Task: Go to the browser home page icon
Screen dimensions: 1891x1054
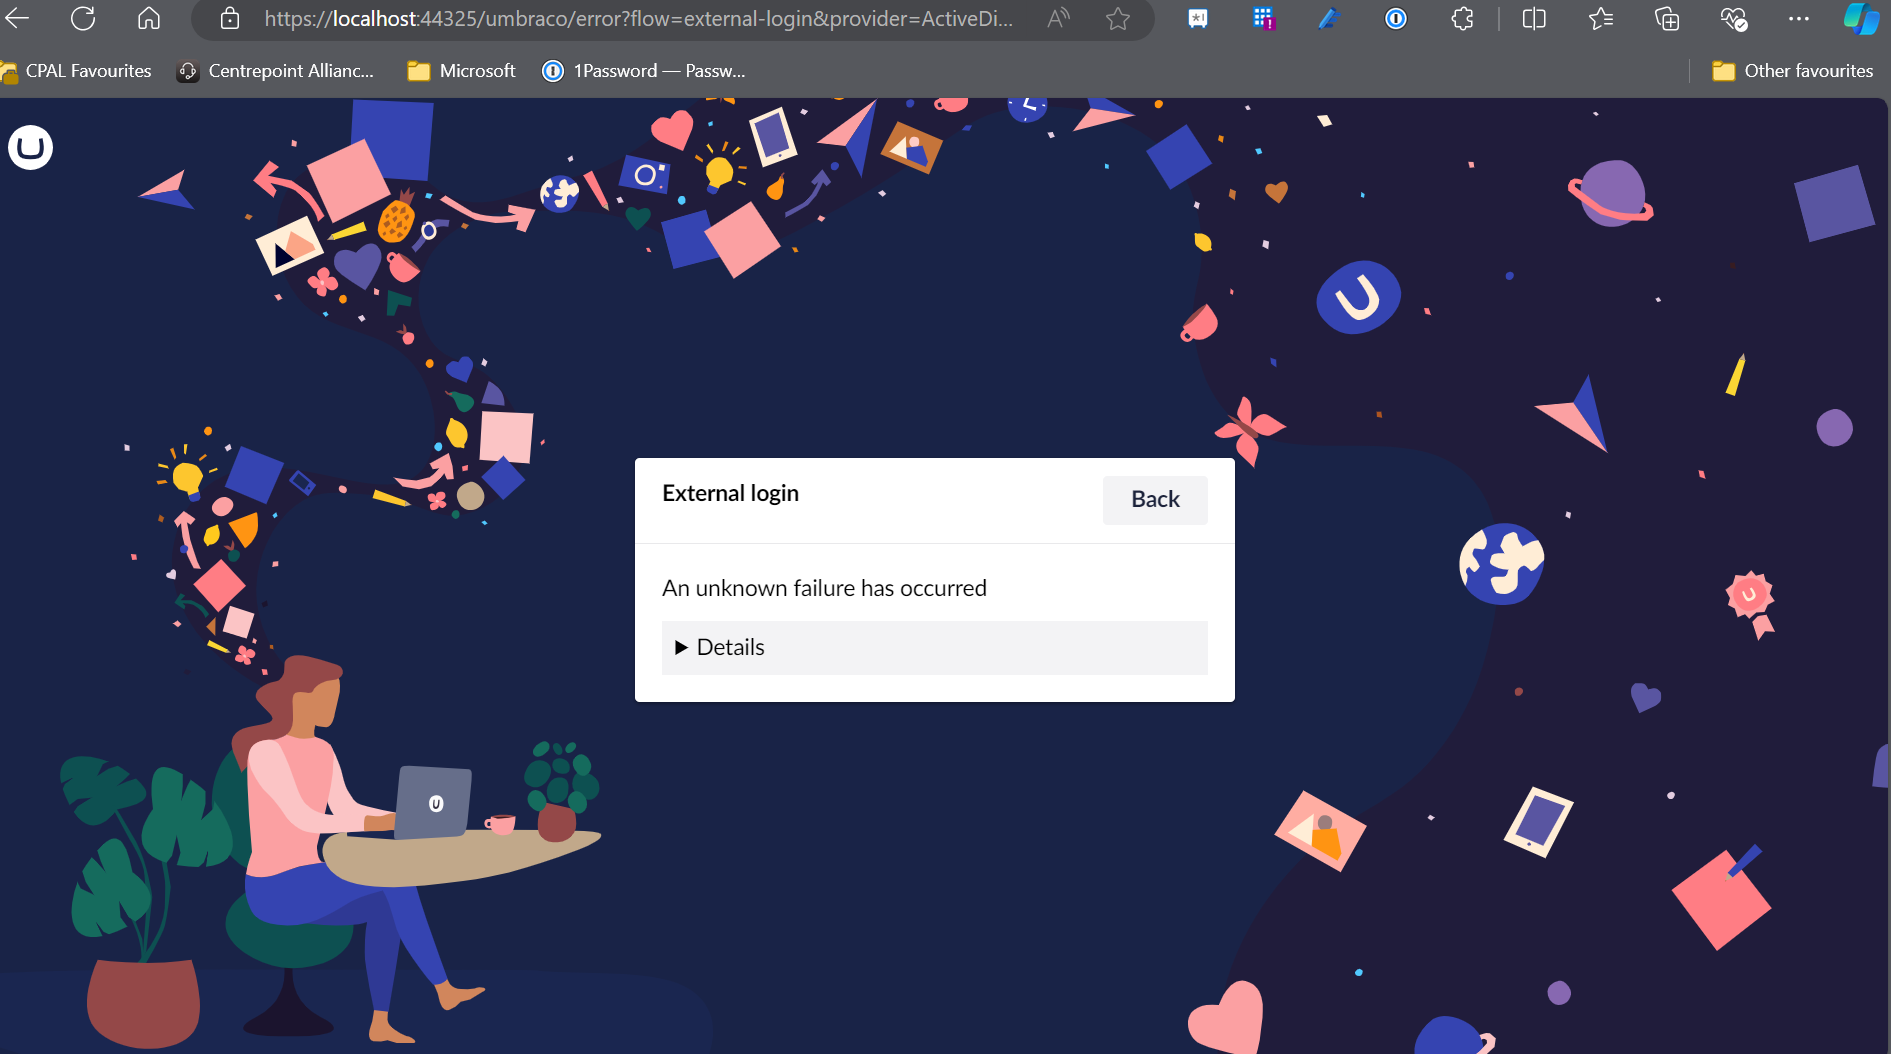Action: (149, 18)
